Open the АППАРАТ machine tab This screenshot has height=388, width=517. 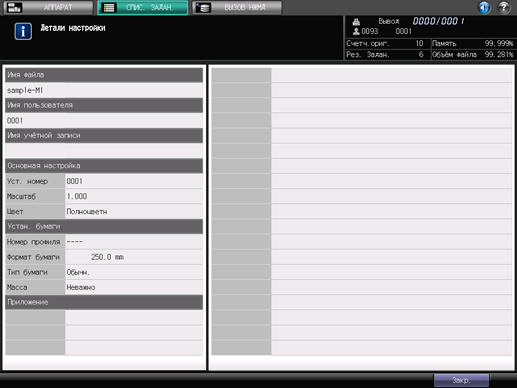tap(48, 7)
